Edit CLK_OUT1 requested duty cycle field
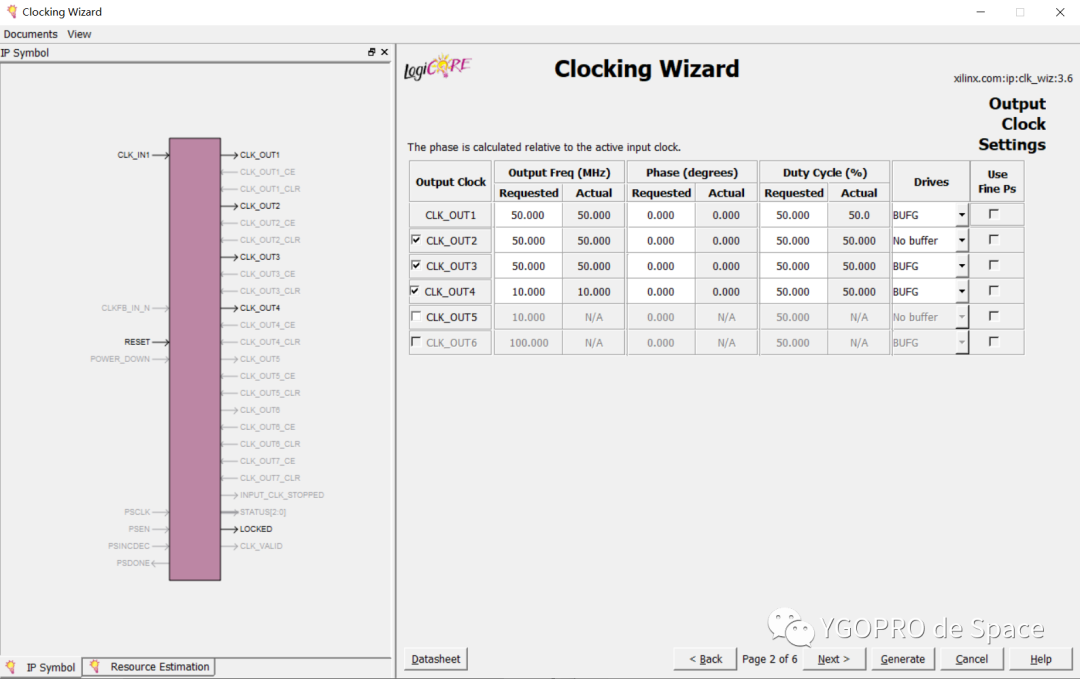Screen dimensions: 1080x679 pos(793,215)
